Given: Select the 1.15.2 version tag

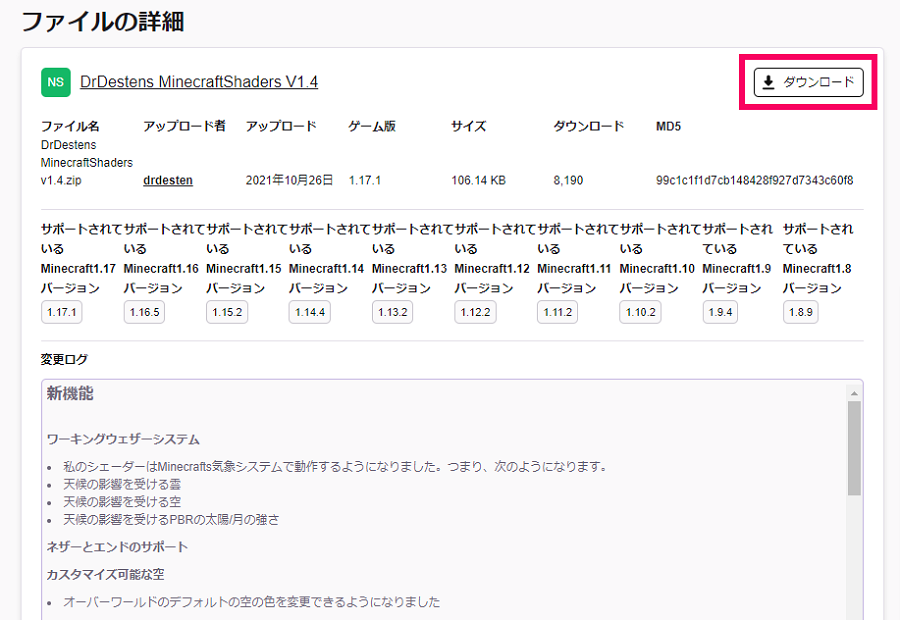Looking at the screenshot, I should tap(227, 312).
